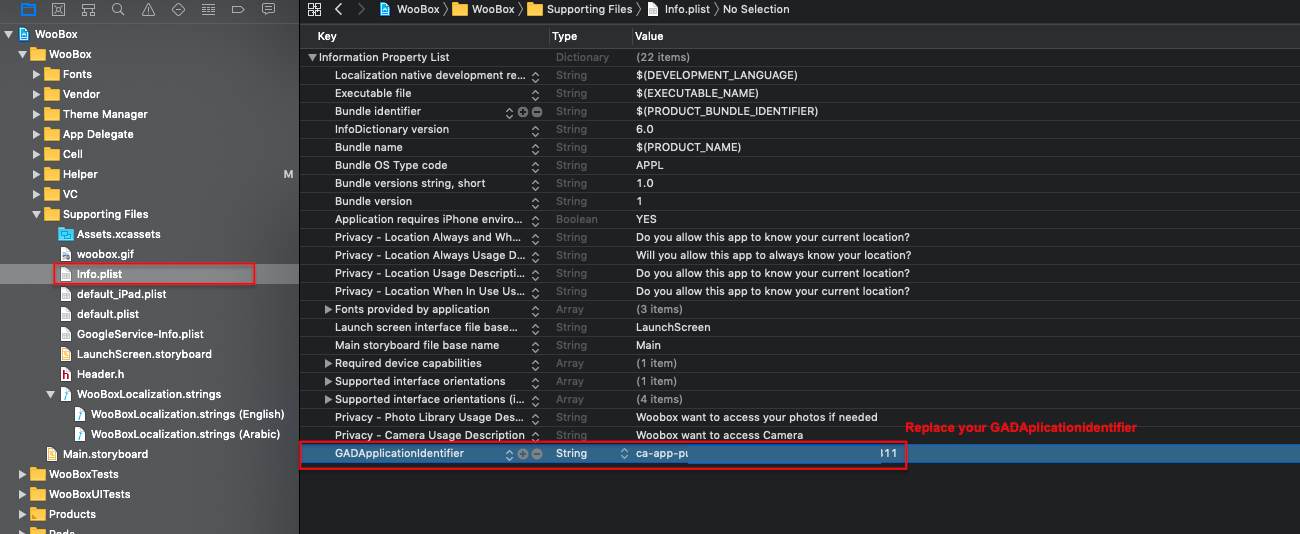Click the Key column header

327,36
